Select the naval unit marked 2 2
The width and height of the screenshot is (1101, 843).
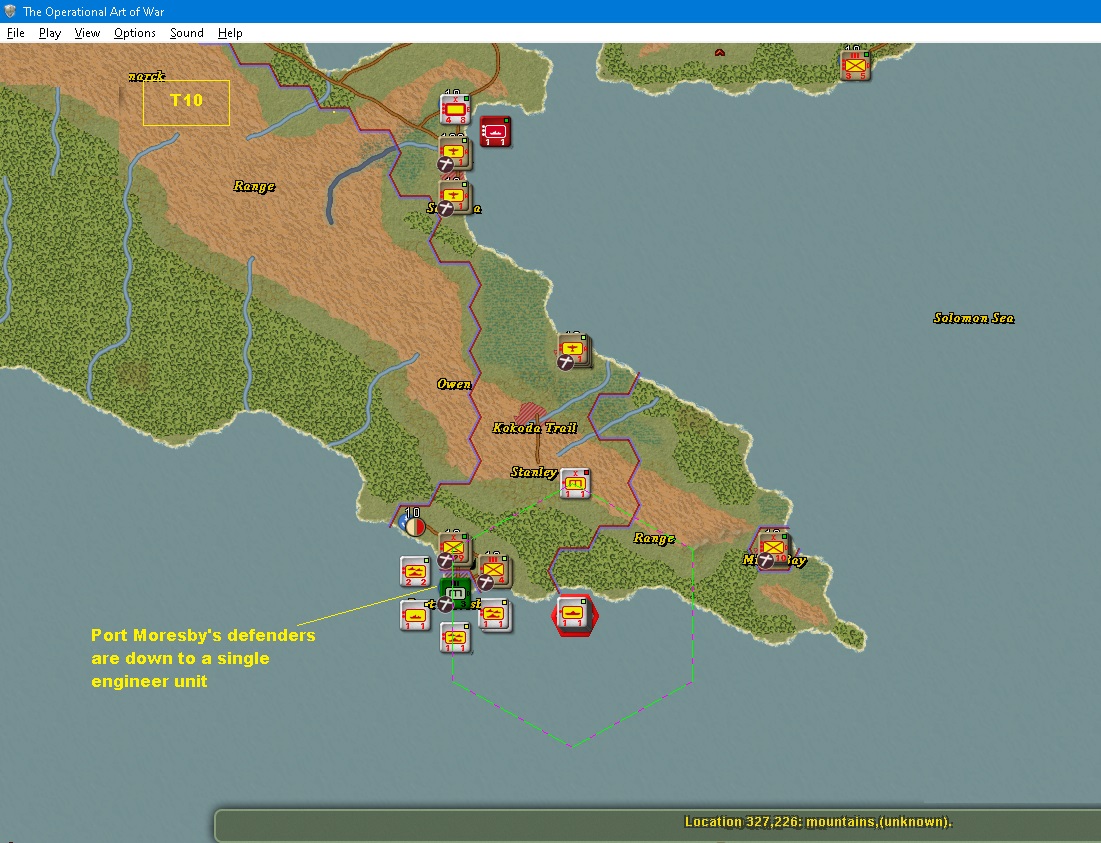coord(414,571)
